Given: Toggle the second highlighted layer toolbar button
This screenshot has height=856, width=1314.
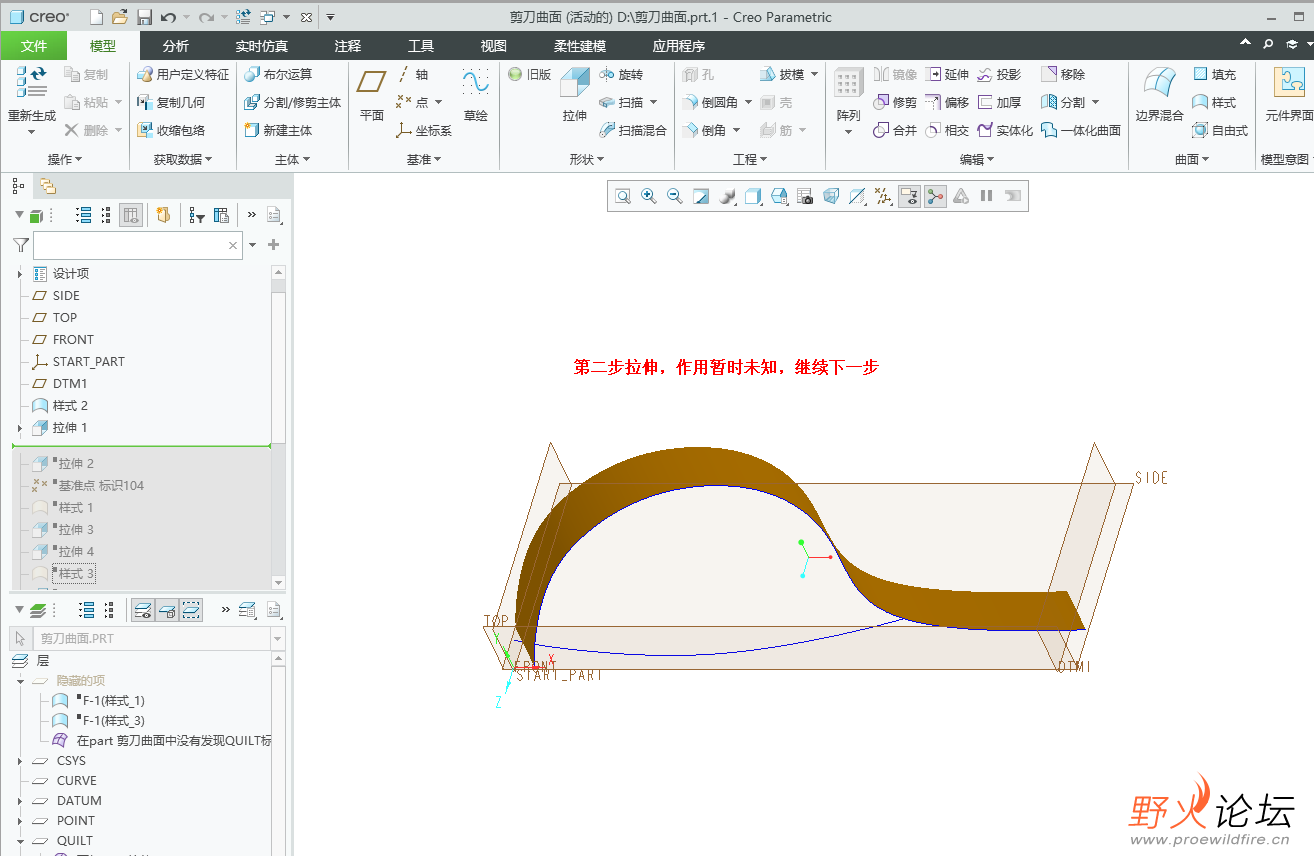Looking at the screenshot, I should coord(168,610).
